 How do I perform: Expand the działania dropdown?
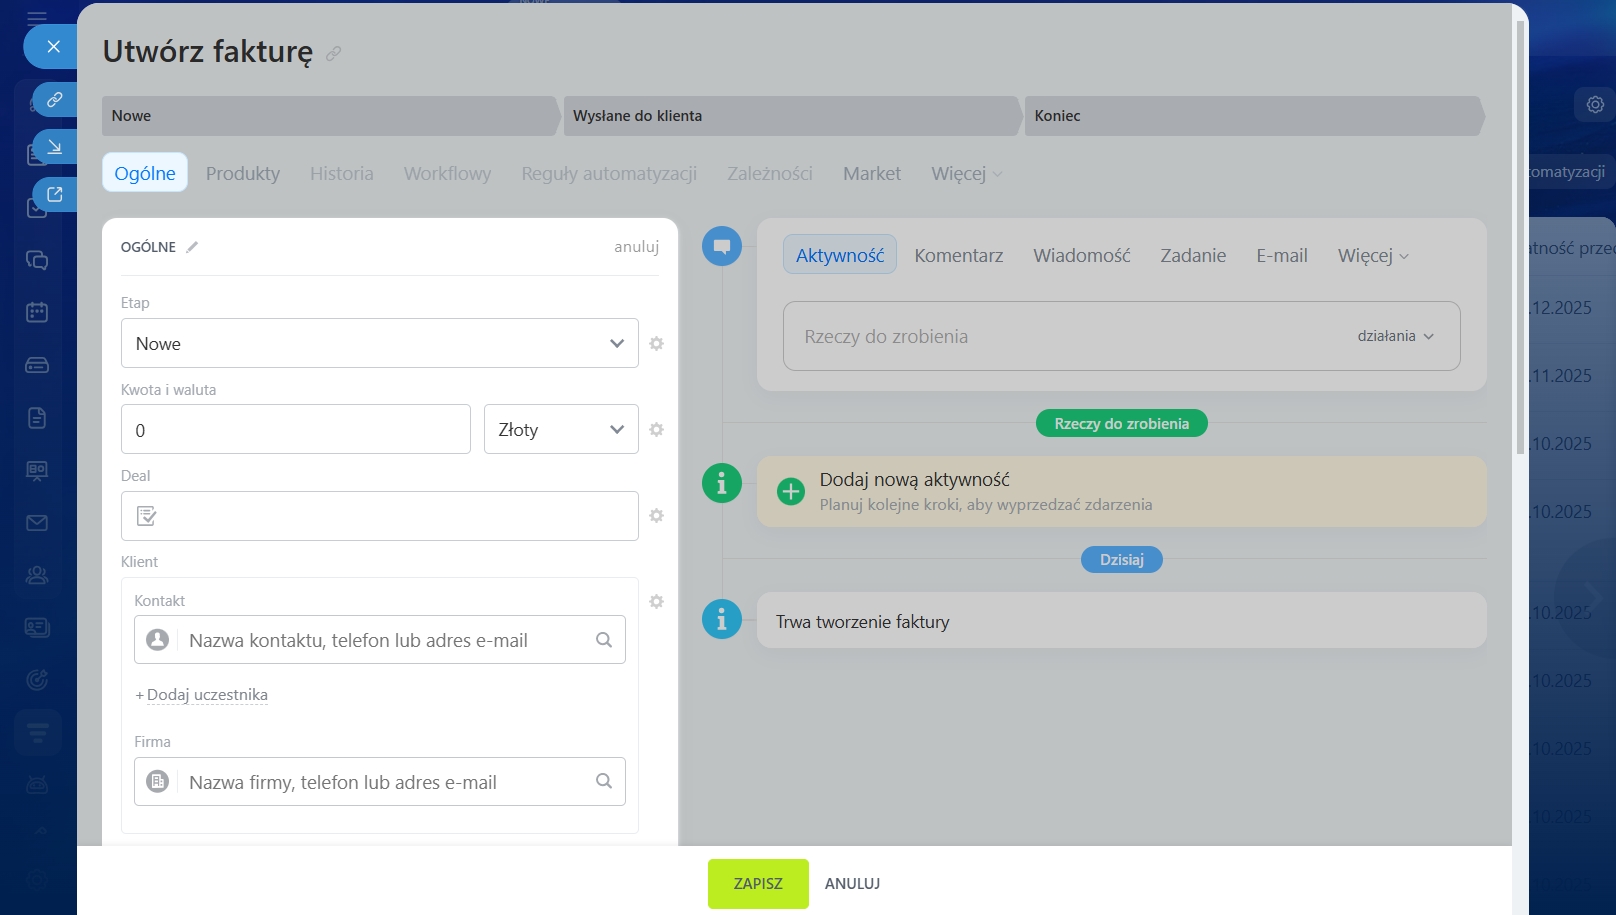(1395, 336)
